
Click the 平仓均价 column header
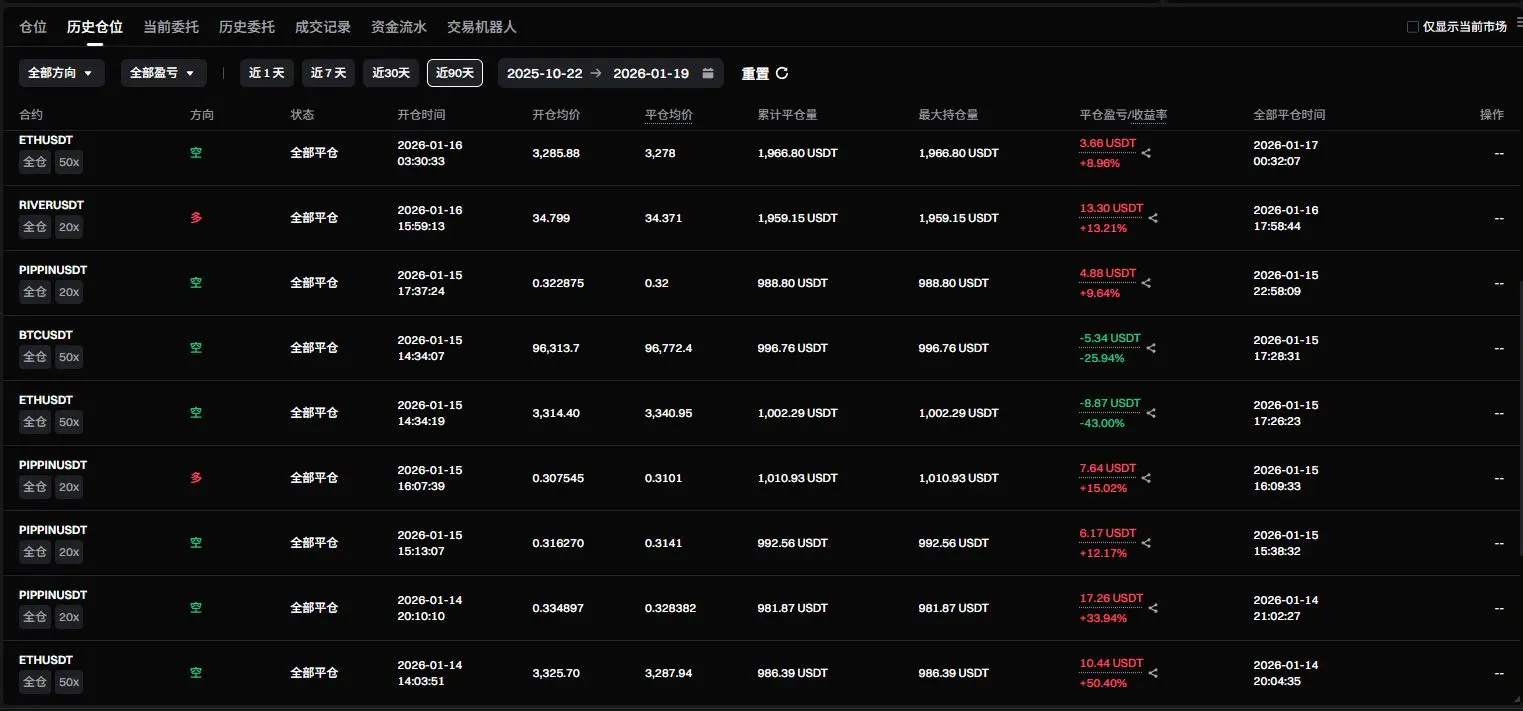pyautogui.click(x=669, y=115)
